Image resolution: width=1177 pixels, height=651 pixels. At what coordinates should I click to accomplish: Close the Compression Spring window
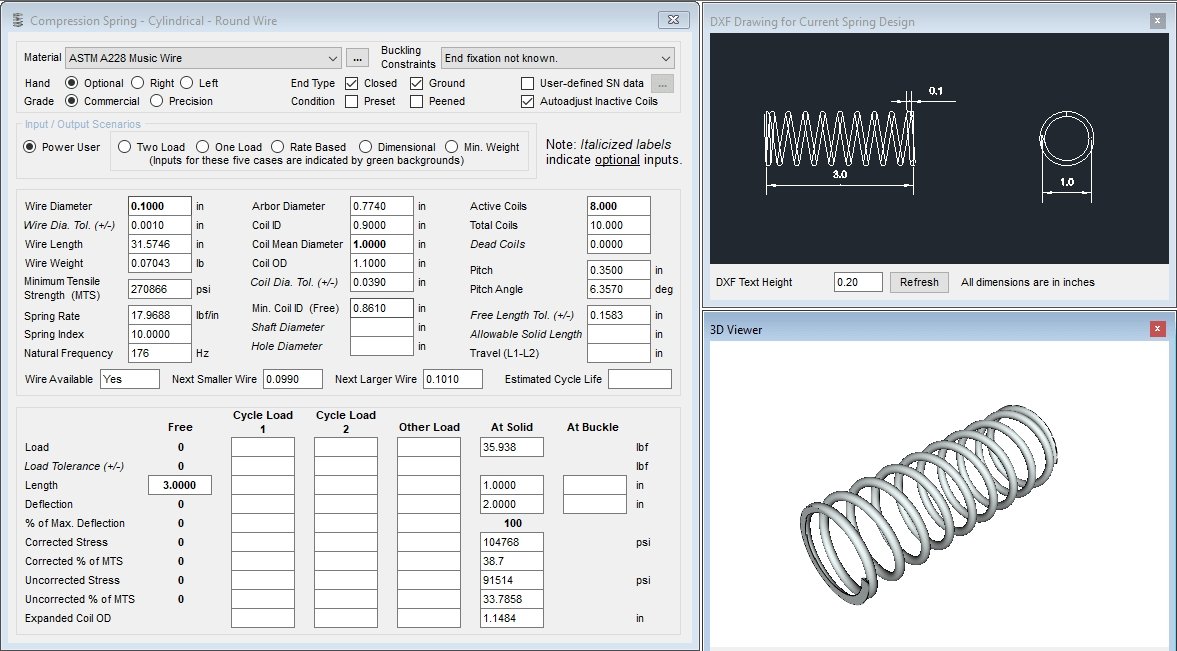672,20
